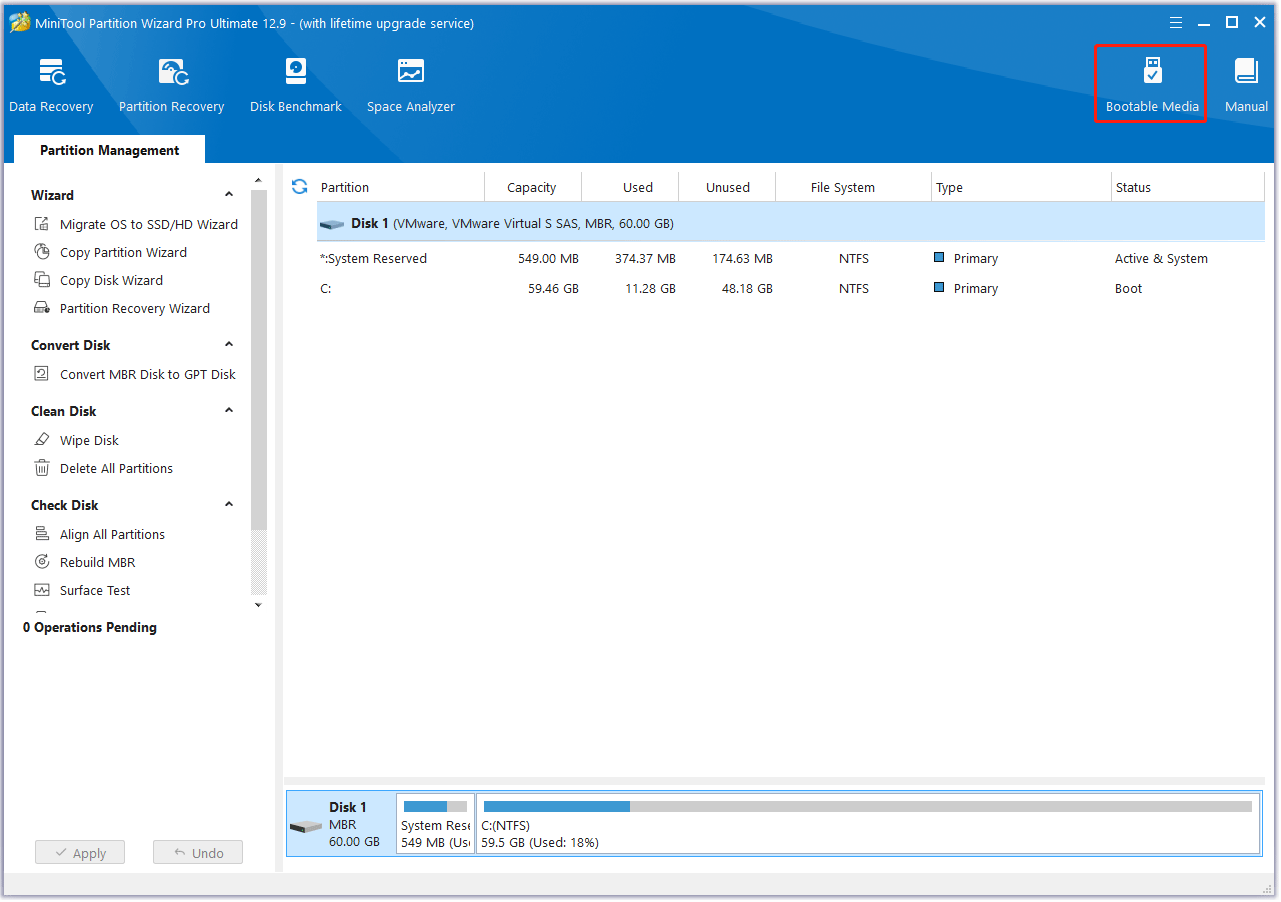The width and height of the screenshot is (1281, 902).
Task: Collapse the Check Disk section
Action: pyautogui.click(x=229, y=505)
